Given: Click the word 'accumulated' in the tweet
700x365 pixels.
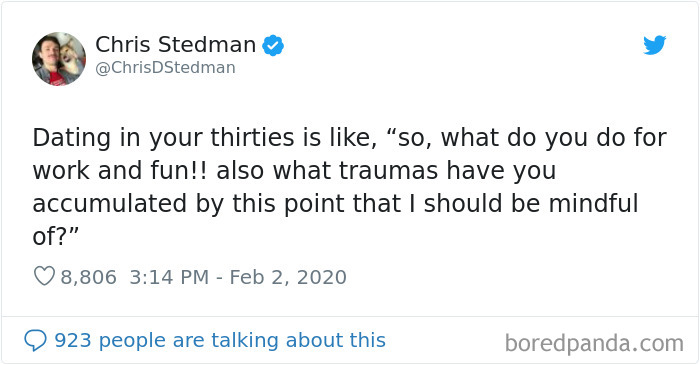Looking at the screenshot, I should click(109, 203).
